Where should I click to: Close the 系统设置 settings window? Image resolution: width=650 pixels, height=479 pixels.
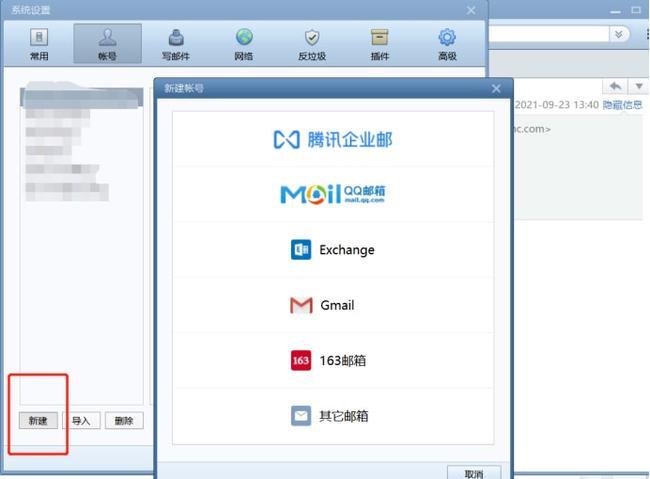coord(471,10)
